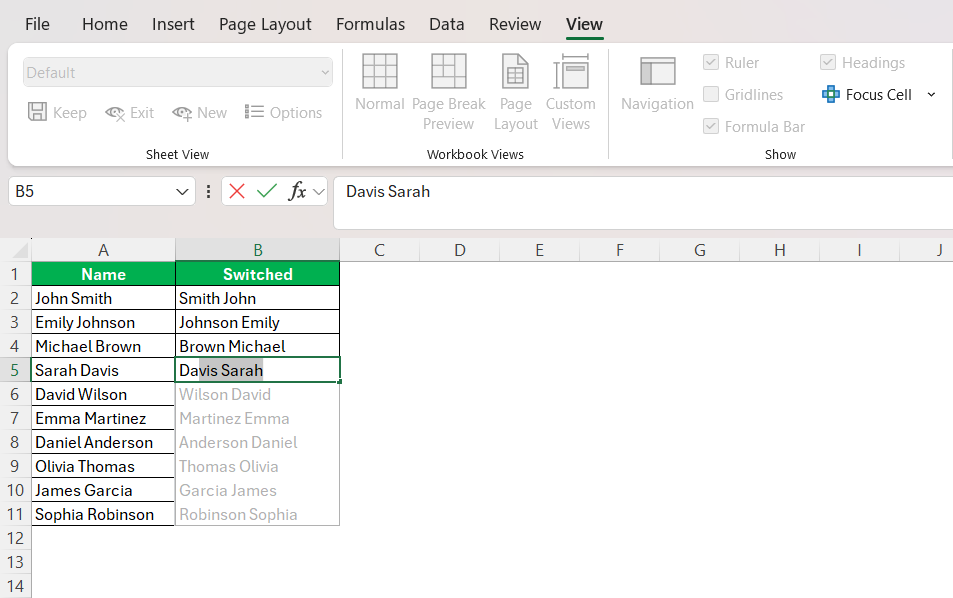The width and height of the screenshot is (953, 598).
Task: Open the Formulas tab
Action: pyautogui.click(x=370, y=24)
